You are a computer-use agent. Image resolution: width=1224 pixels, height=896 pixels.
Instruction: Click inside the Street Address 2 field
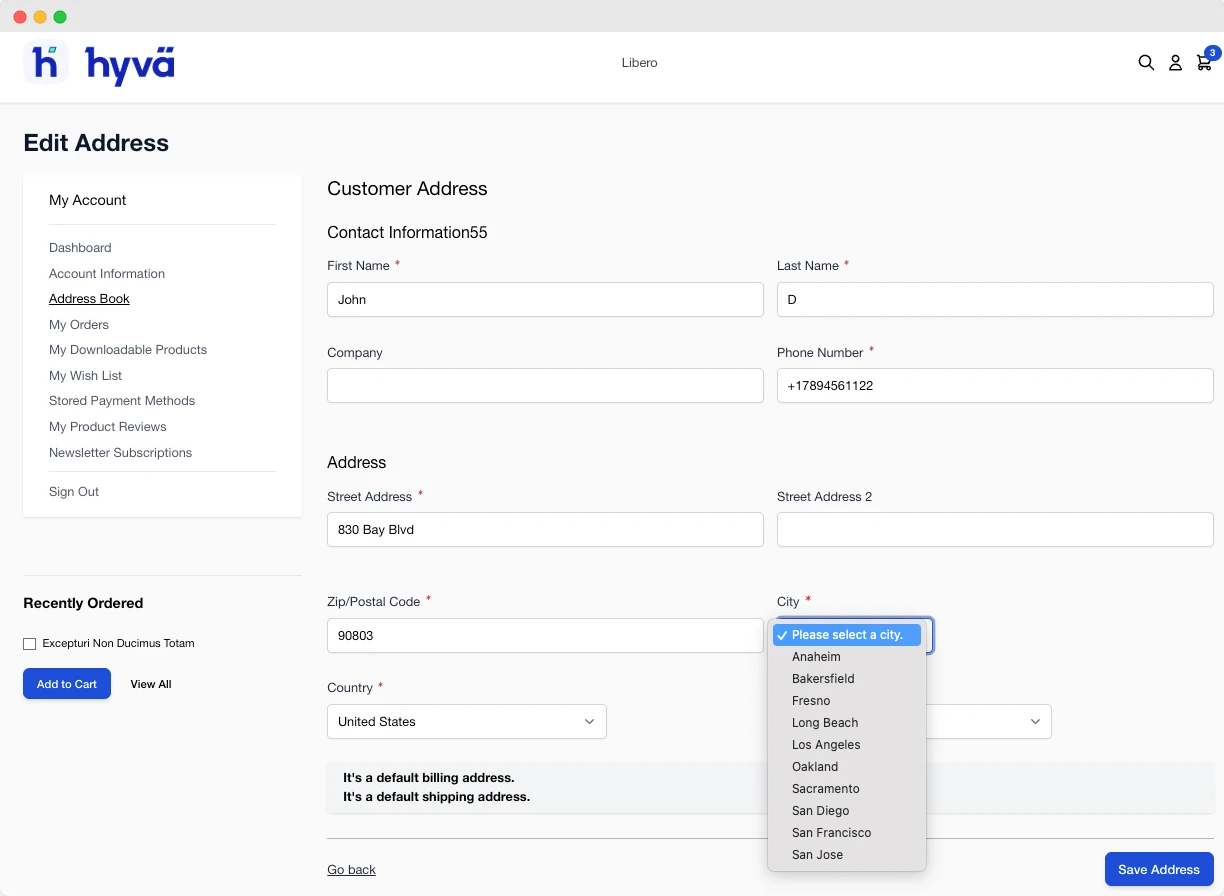(x=994, y=529)
